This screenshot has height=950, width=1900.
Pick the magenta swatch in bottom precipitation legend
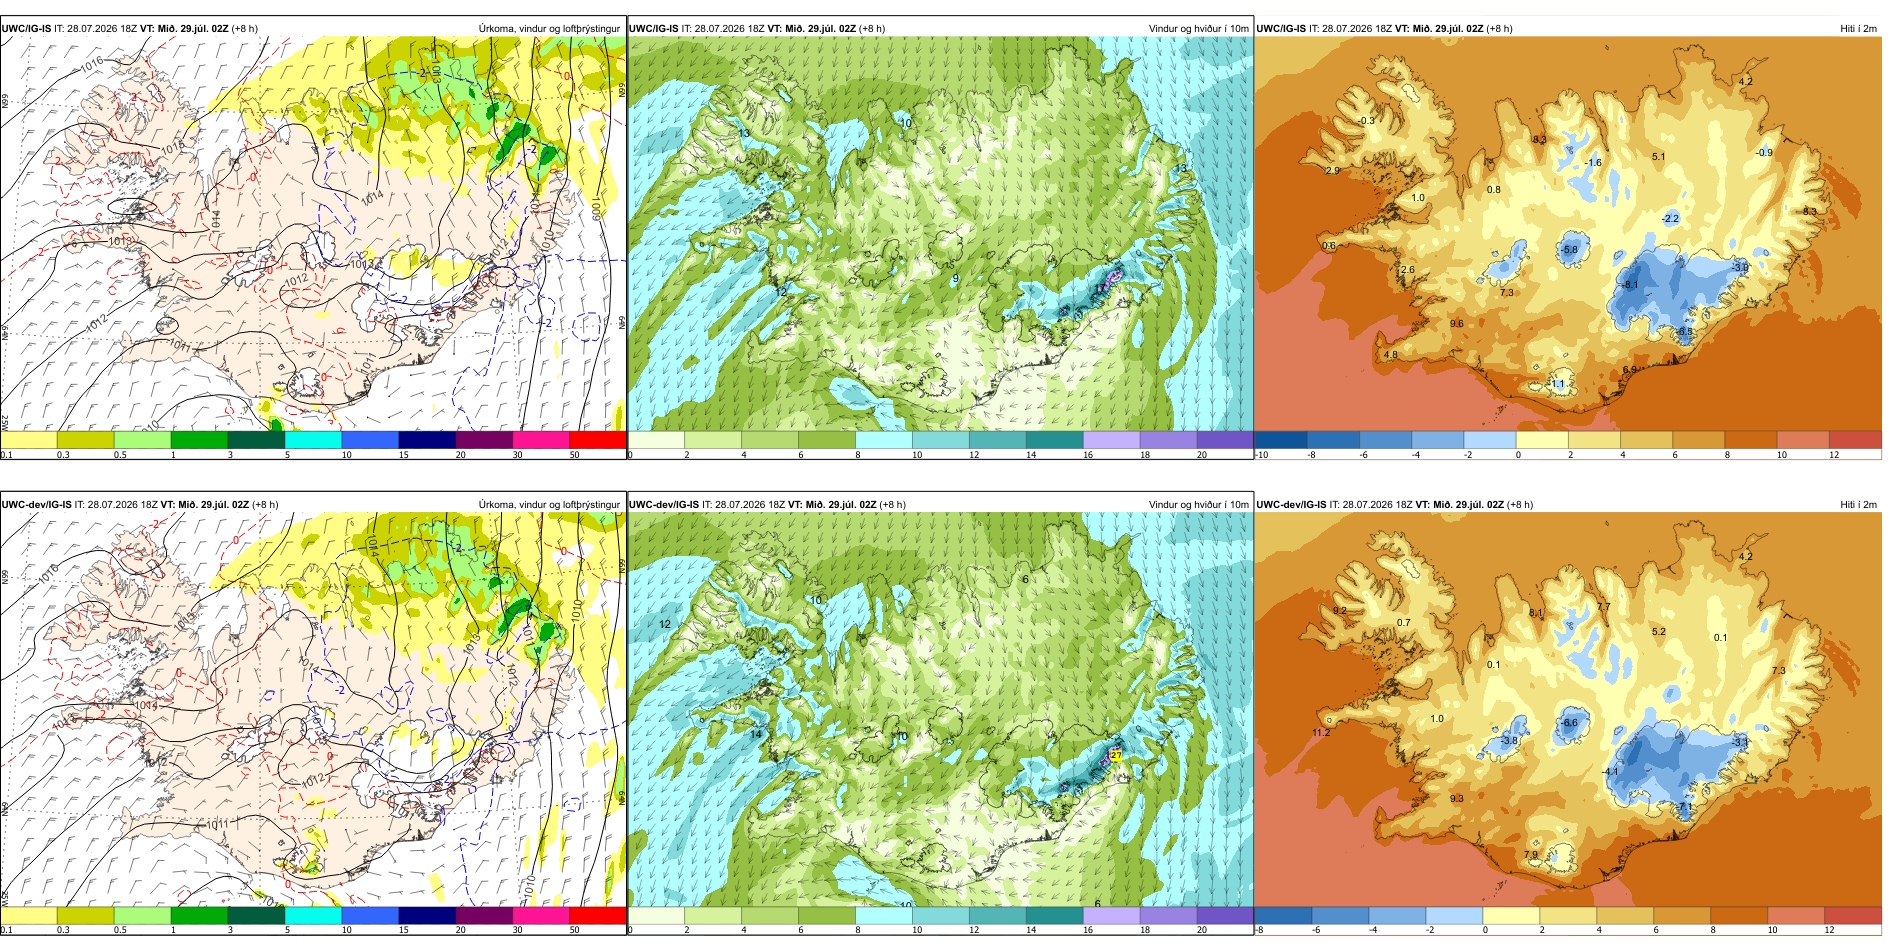(x=541, y=915)
